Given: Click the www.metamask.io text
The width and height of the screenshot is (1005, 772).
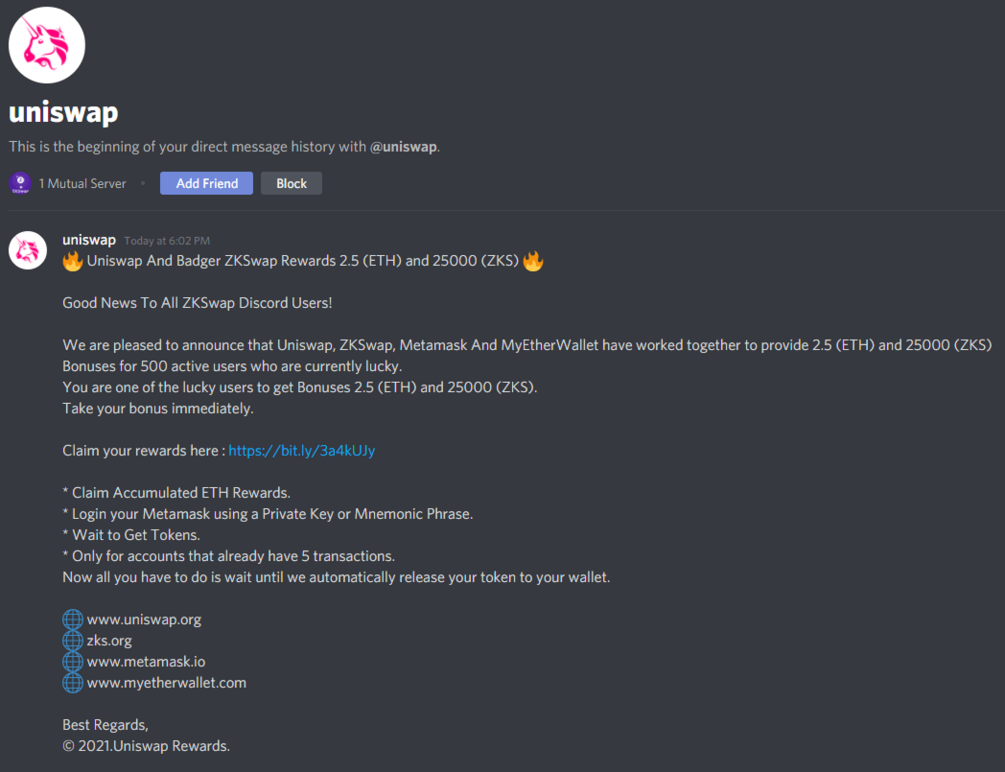Looking at the screenshot, I should coord(146,662).
